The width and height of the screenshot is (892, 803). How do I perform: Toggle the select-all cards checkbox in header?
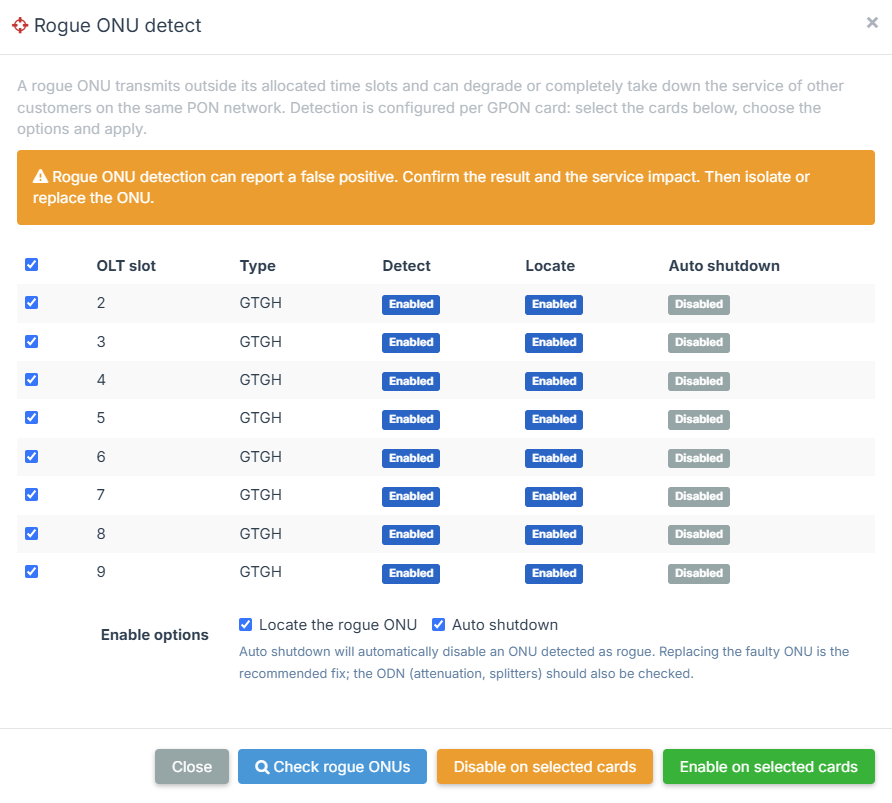(32, 264)
